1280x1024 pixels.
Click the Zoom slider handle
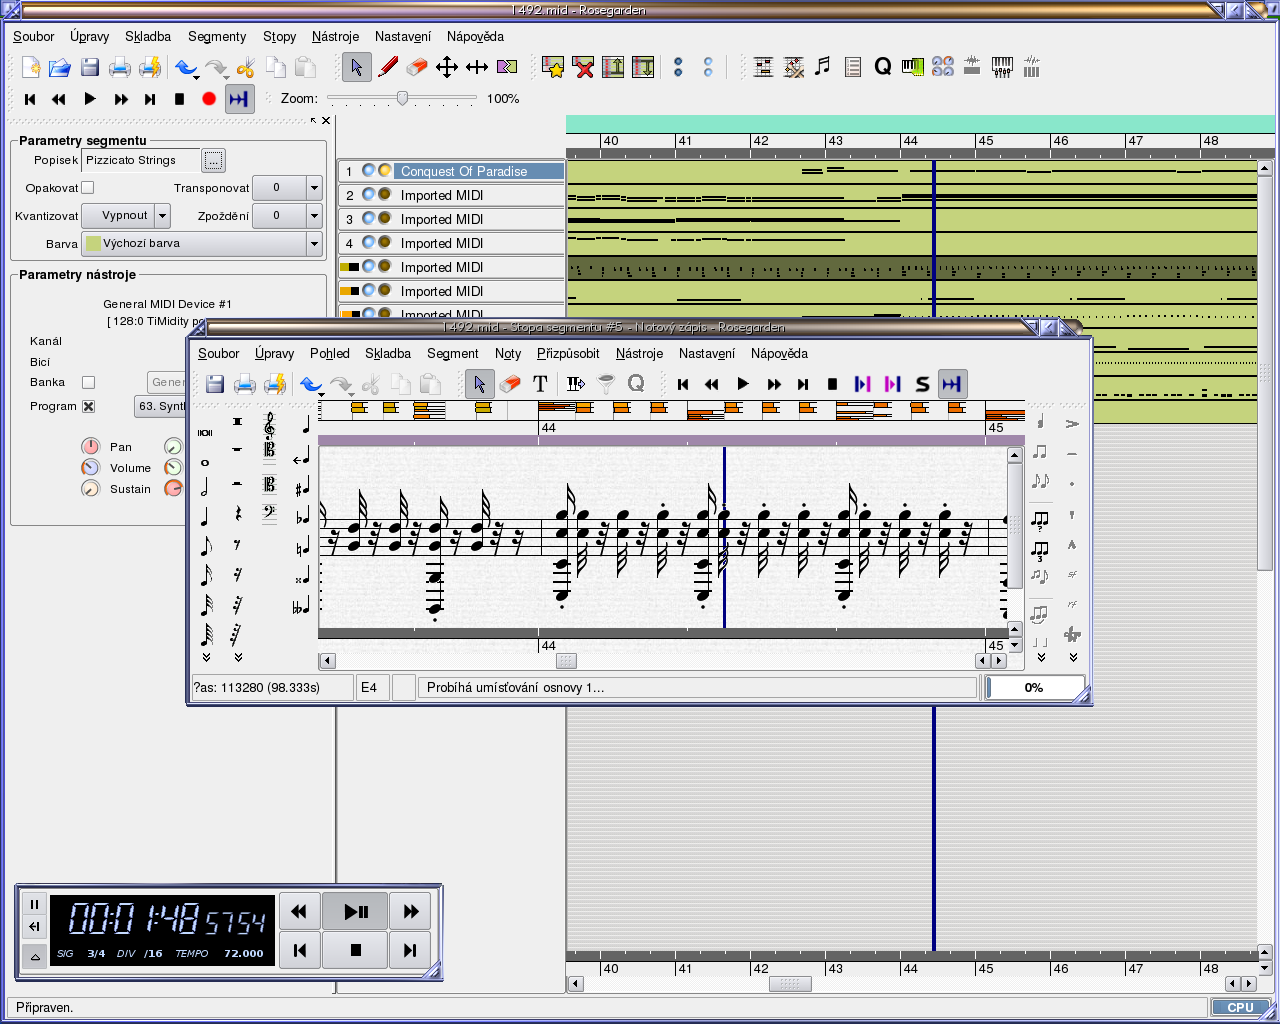(402, 98)
